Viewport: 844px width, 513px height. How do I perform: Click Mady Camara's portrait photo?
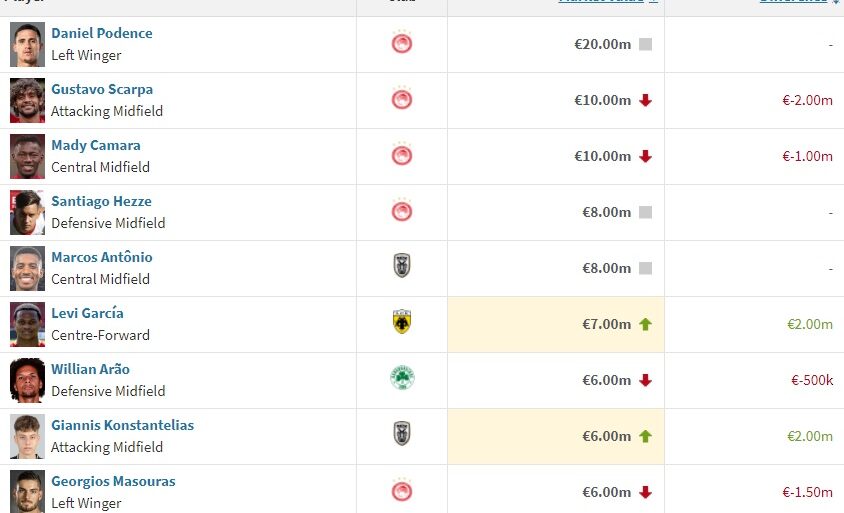click(x=28, y=156)
